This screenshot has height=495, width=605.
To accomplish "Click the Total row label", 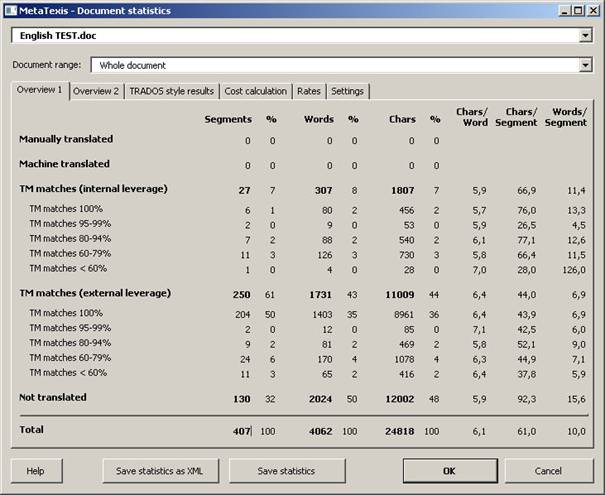I will click(x=31, y=430).
